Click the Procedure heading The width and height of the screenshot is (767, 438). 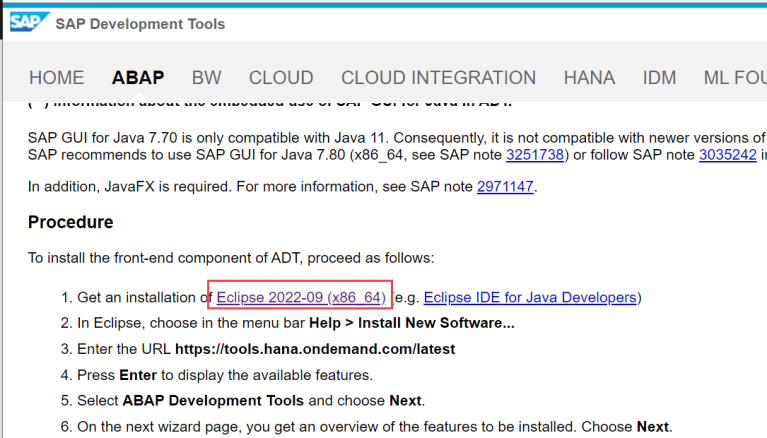(70, 222)
